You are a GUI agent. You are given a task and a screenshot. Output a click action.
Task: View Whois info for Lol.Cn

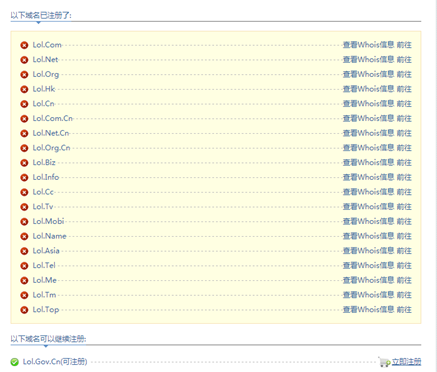368,103
